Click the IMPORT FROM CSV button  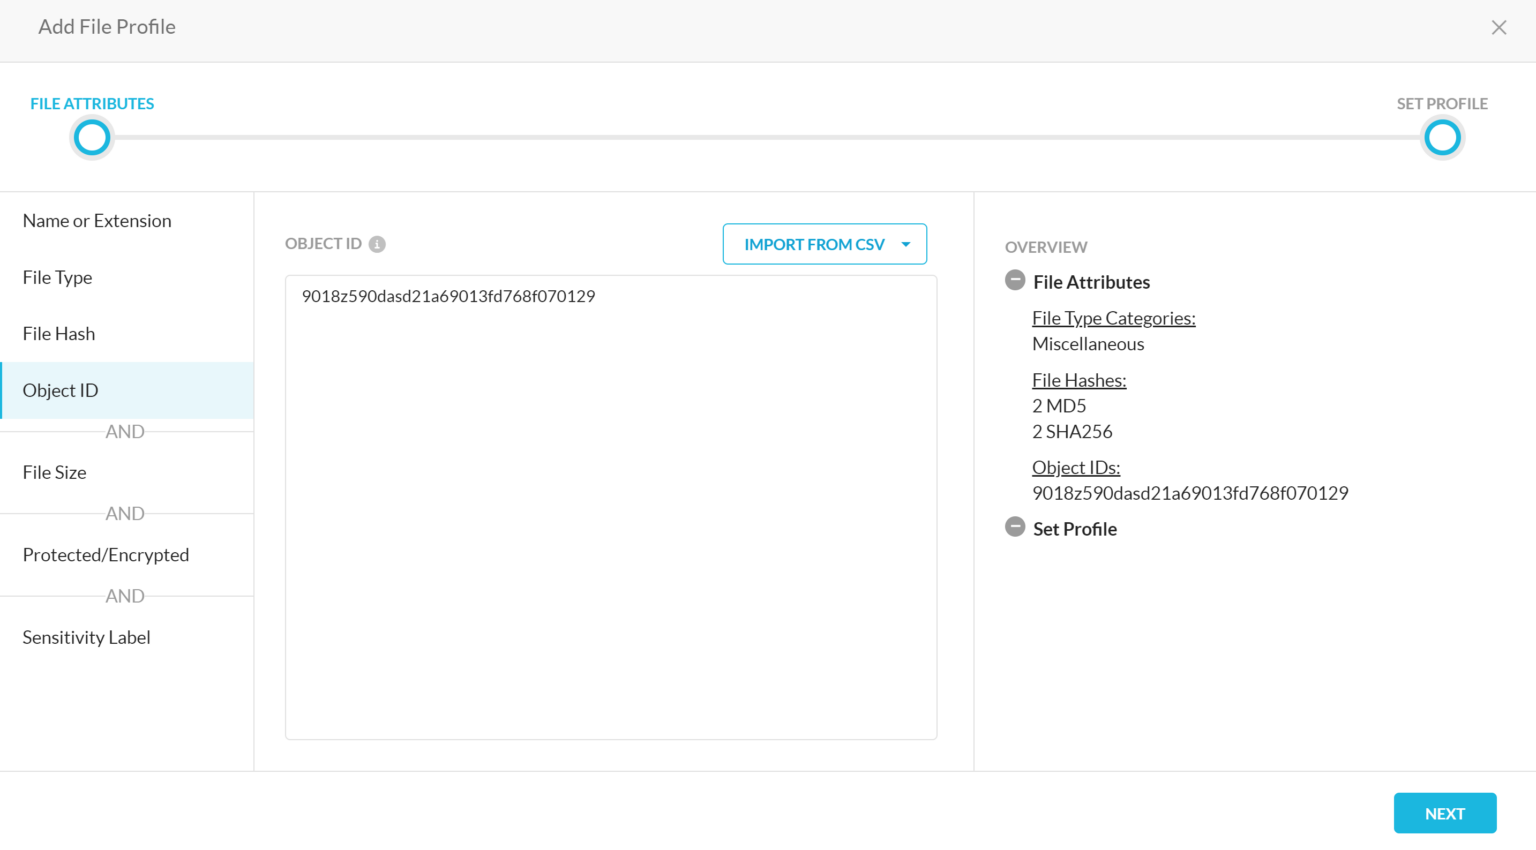pyautogui.click(x=814, y=243)
